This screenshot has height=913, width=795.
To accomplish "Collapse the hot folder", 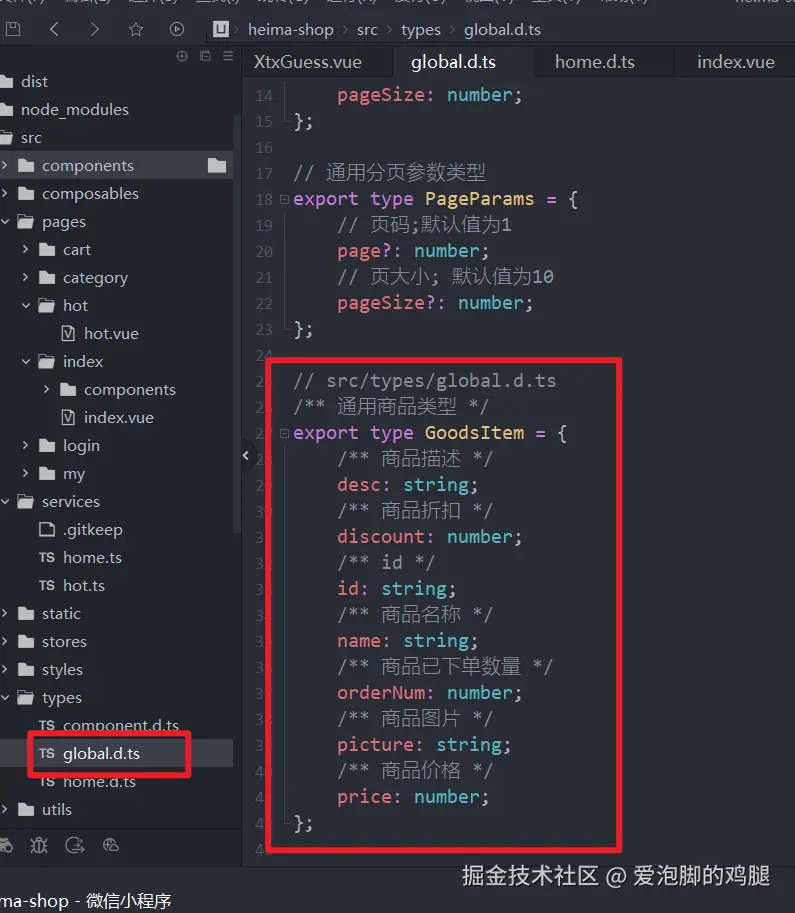I will 26,305.
